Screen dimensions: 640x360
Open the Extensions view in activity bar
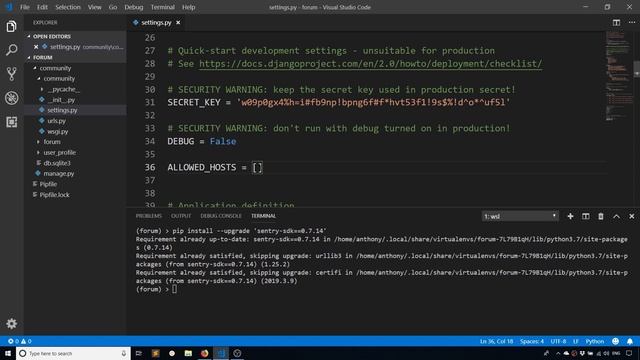pos(11,122)
